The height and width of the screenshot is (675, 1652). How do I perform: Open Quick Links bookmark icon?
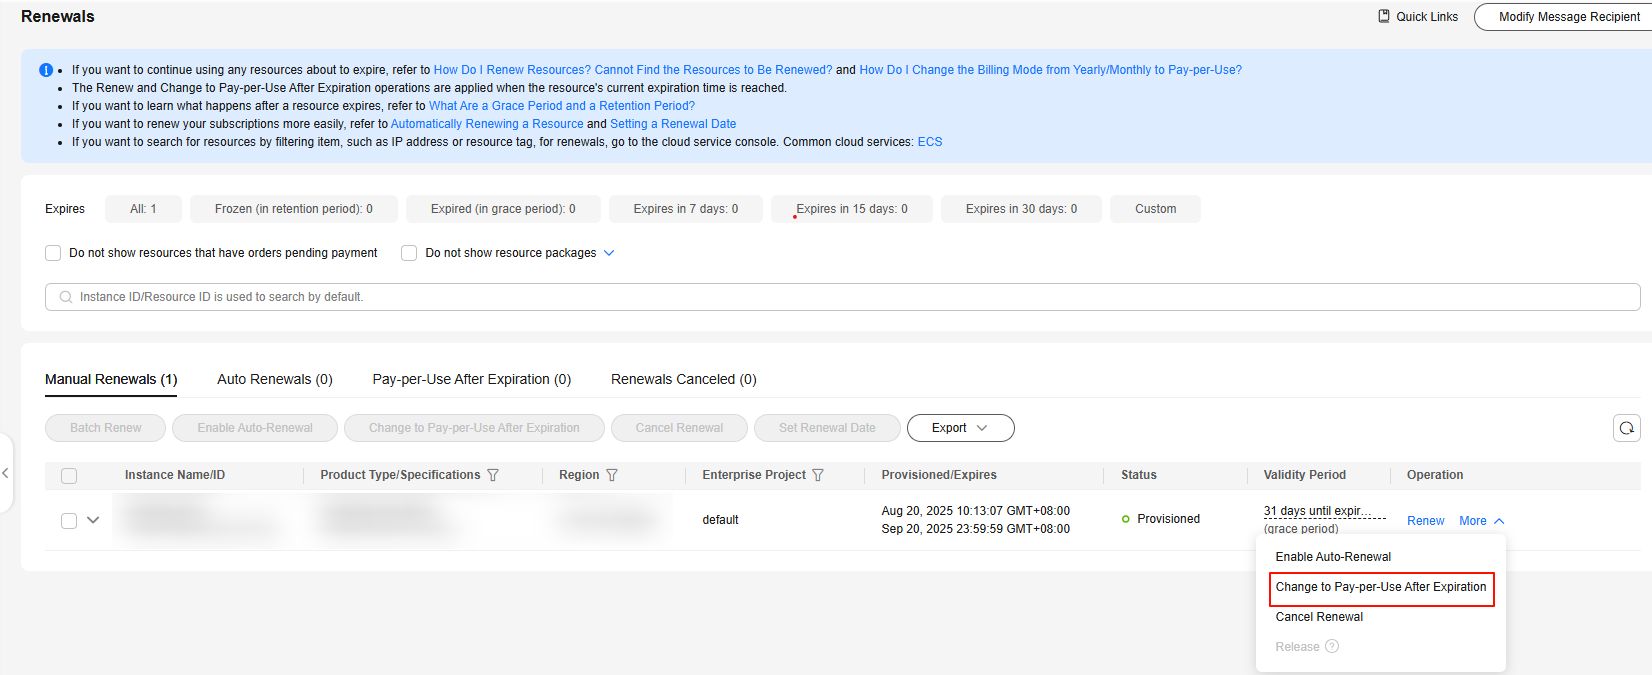(1384, 16)
